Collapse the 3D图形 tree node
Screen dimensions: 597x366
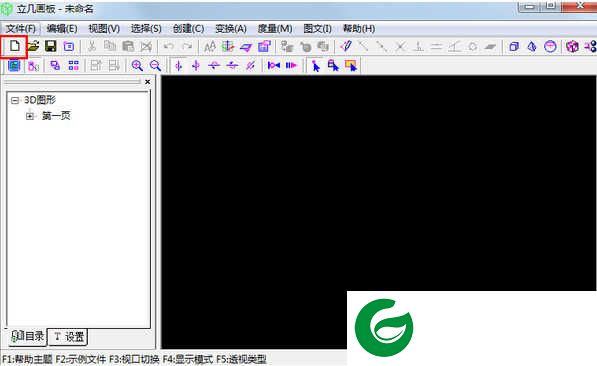click(x=15, y=101)
